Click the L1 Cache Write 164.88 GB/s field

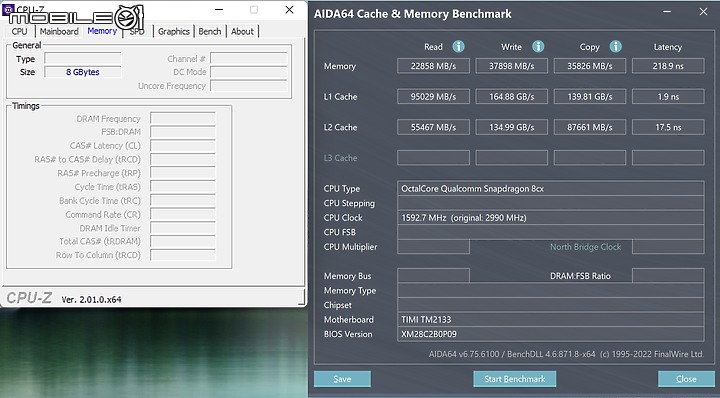(511, 97)
